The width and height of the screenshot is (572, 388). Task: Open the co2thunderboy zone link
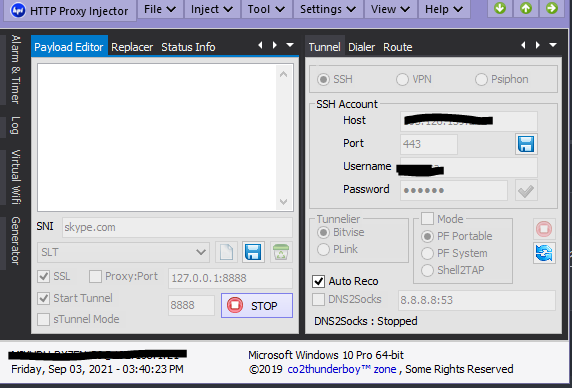(342, 369)
